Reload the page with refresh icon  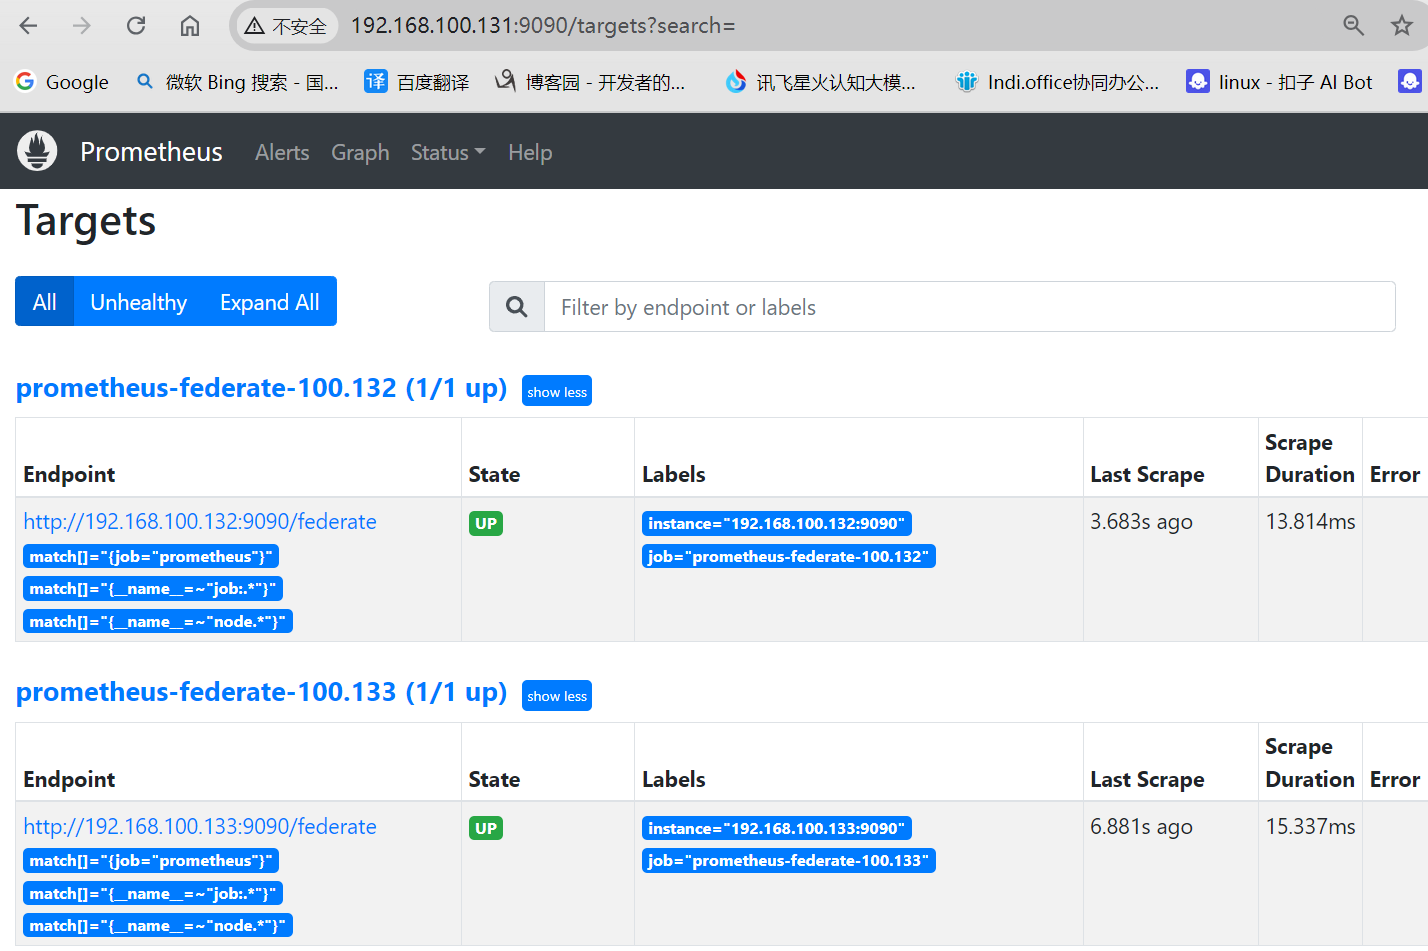136,26
